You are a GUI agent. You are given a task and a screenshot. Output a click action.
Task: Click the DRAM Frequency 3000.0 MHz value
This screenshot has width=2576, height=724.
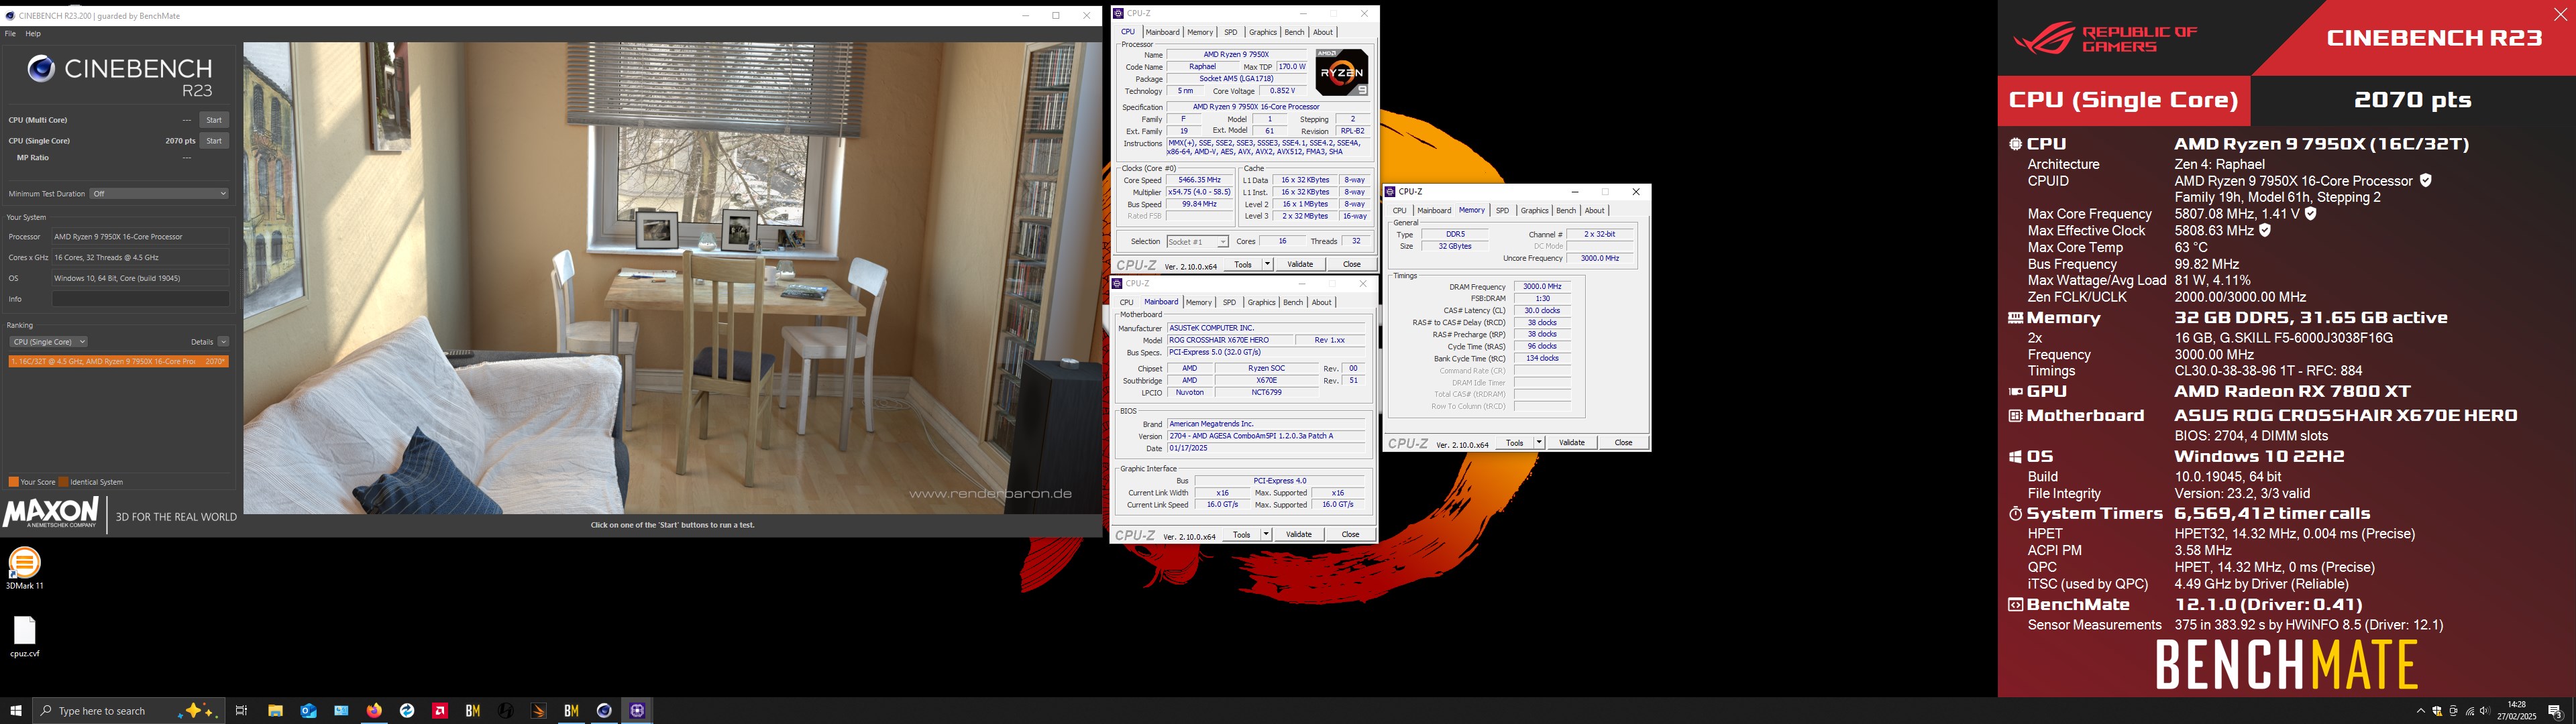click(x=1542, y=286)
